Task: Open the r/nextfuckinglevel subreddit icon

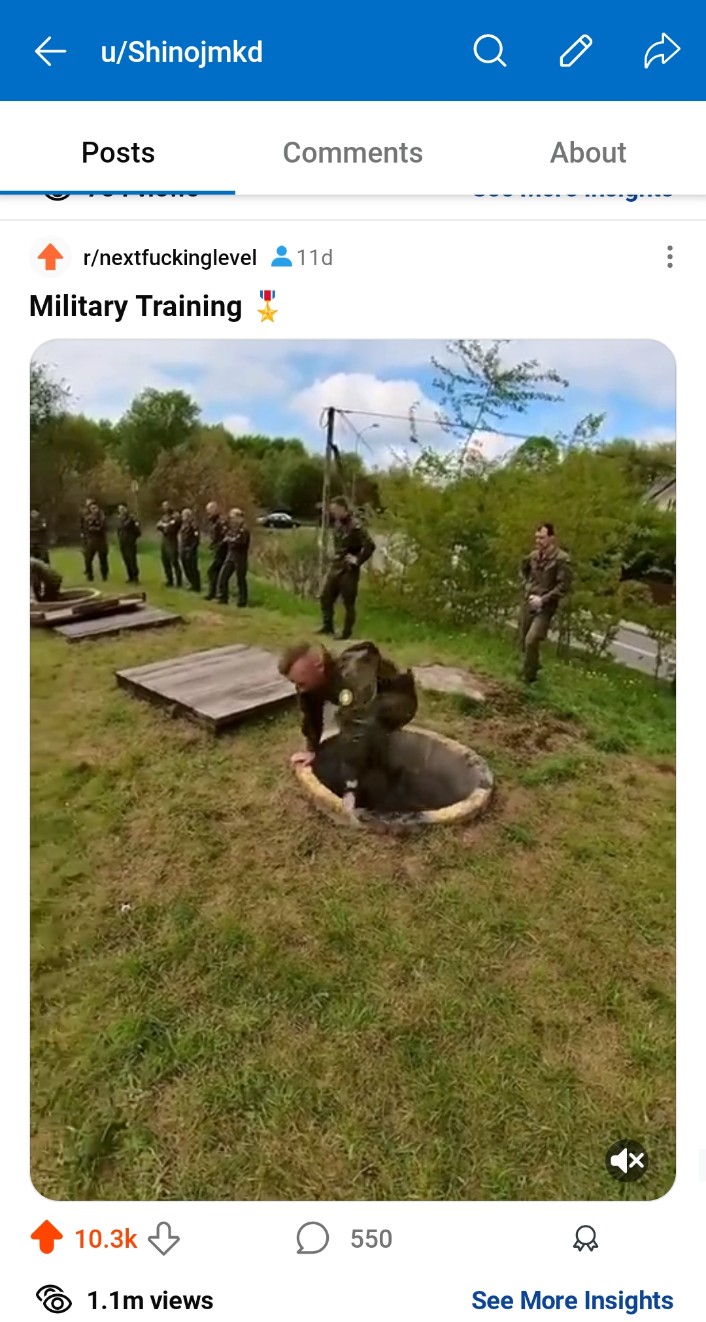Action: coord(50,257)
